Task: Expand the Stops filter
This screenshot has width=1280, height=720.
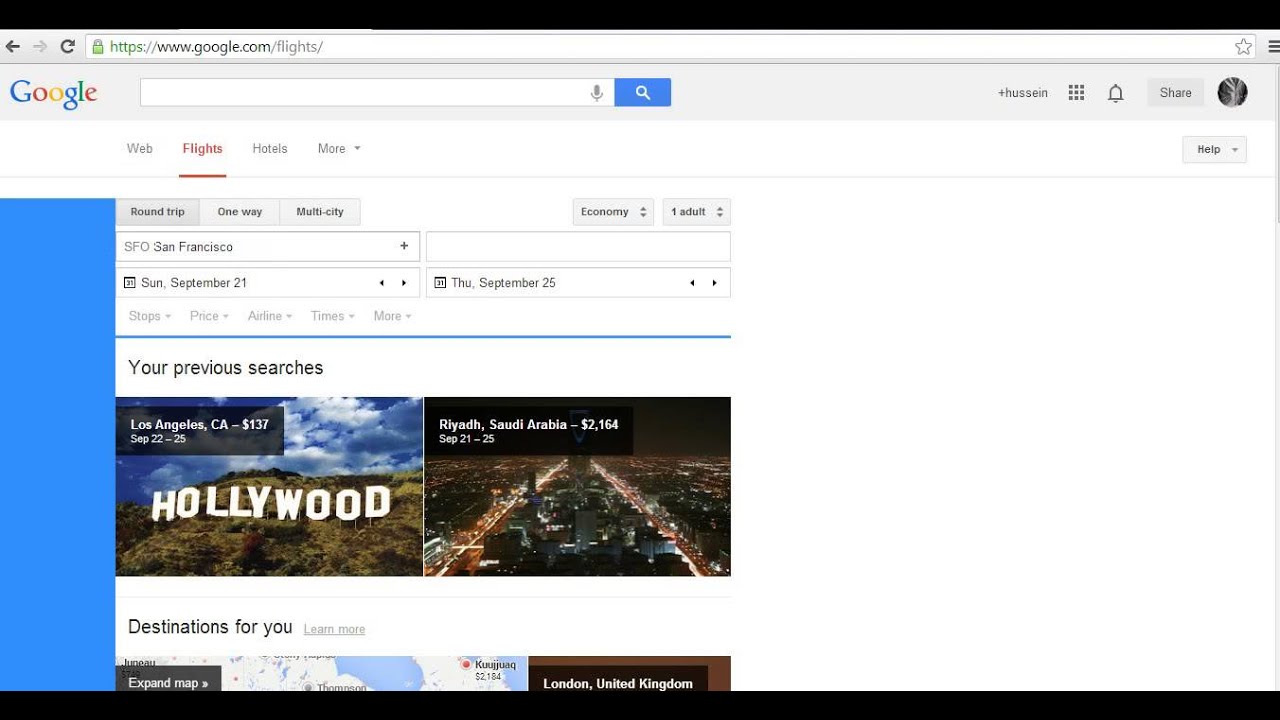Action: point(150,316)
